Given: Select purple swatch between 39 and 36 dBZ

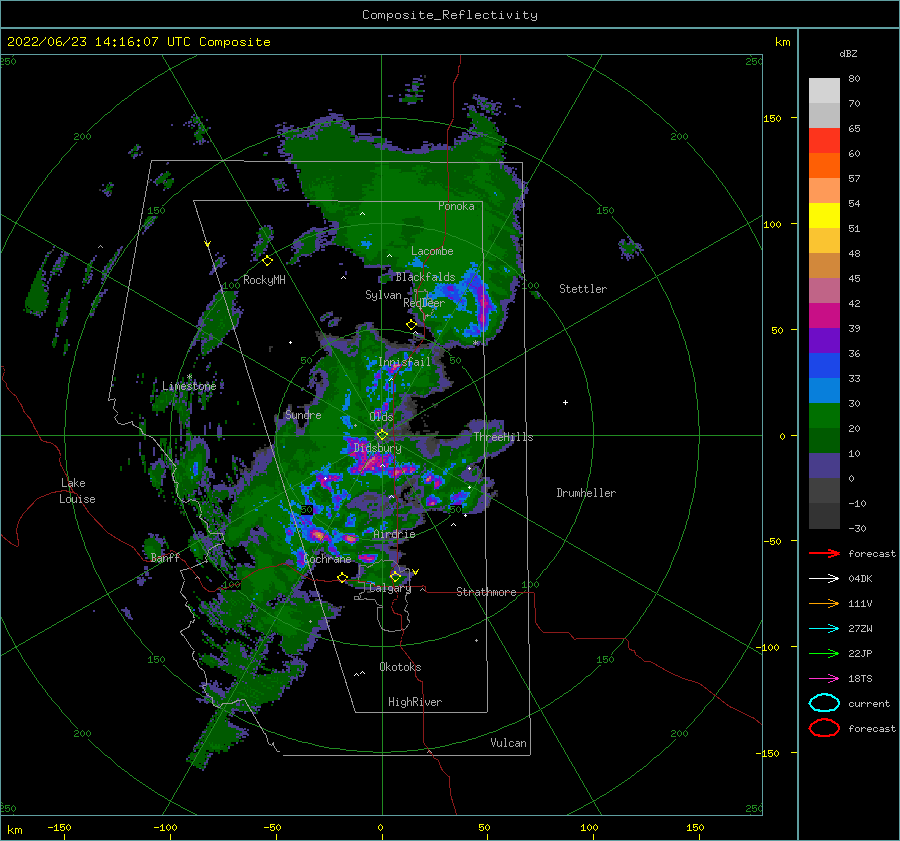Looking at the screenshot, I should [824, 341].
